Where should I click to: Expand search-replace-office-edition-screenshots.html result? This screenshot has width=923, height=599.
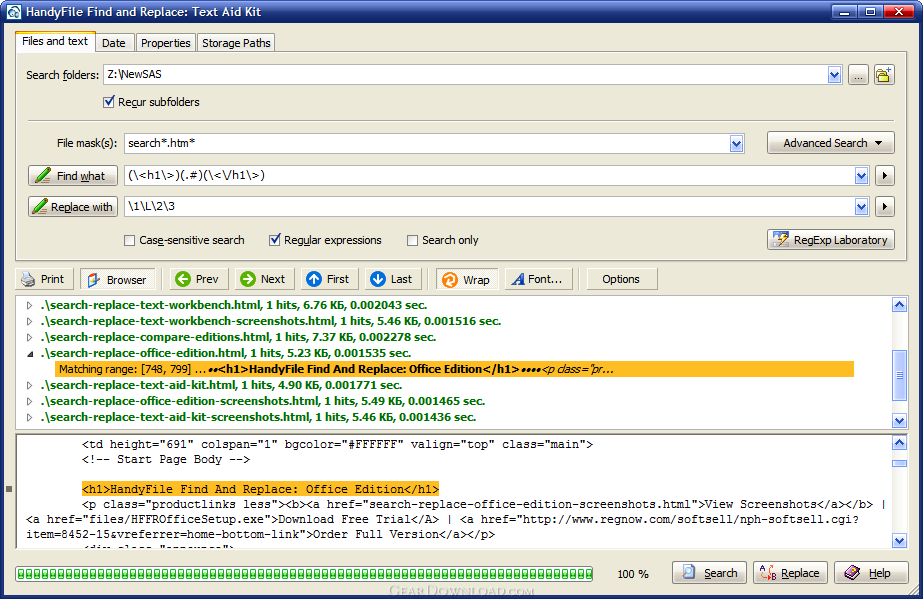29,401
